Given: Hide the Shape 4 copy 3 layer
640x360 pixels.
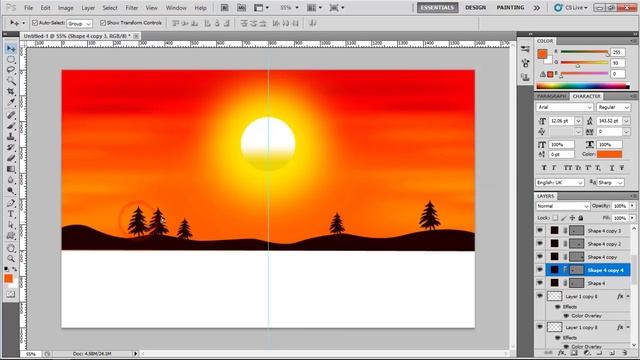Looking at the screenshot, I should click(540, 231).
